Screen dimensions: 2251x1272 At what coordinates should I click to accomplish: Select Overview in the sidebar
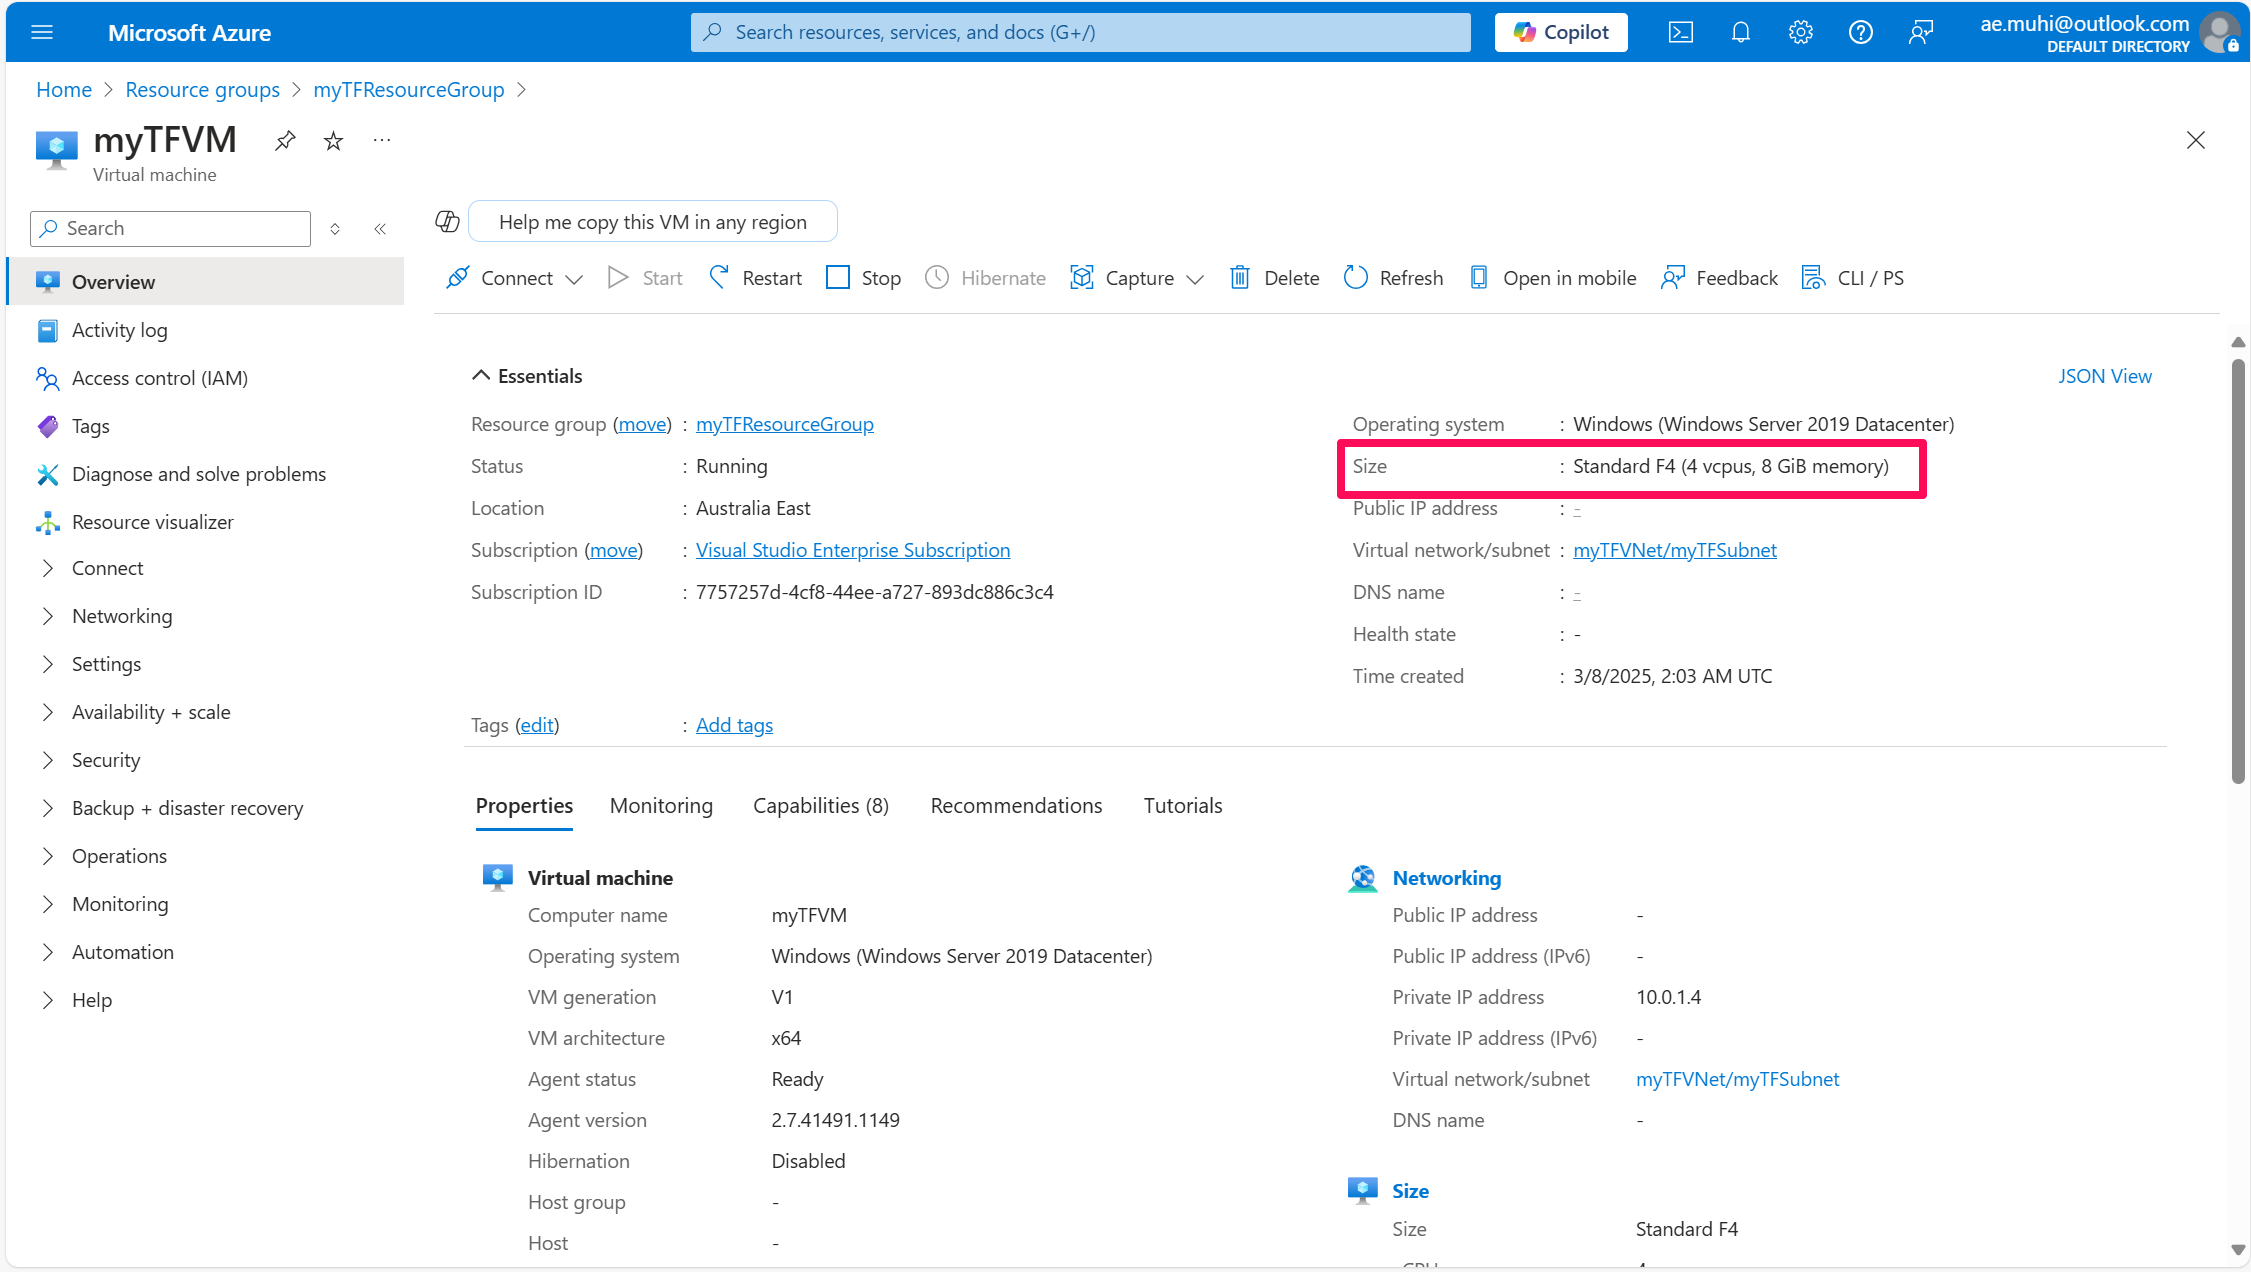pyautogui.click(x=205, y=282)
